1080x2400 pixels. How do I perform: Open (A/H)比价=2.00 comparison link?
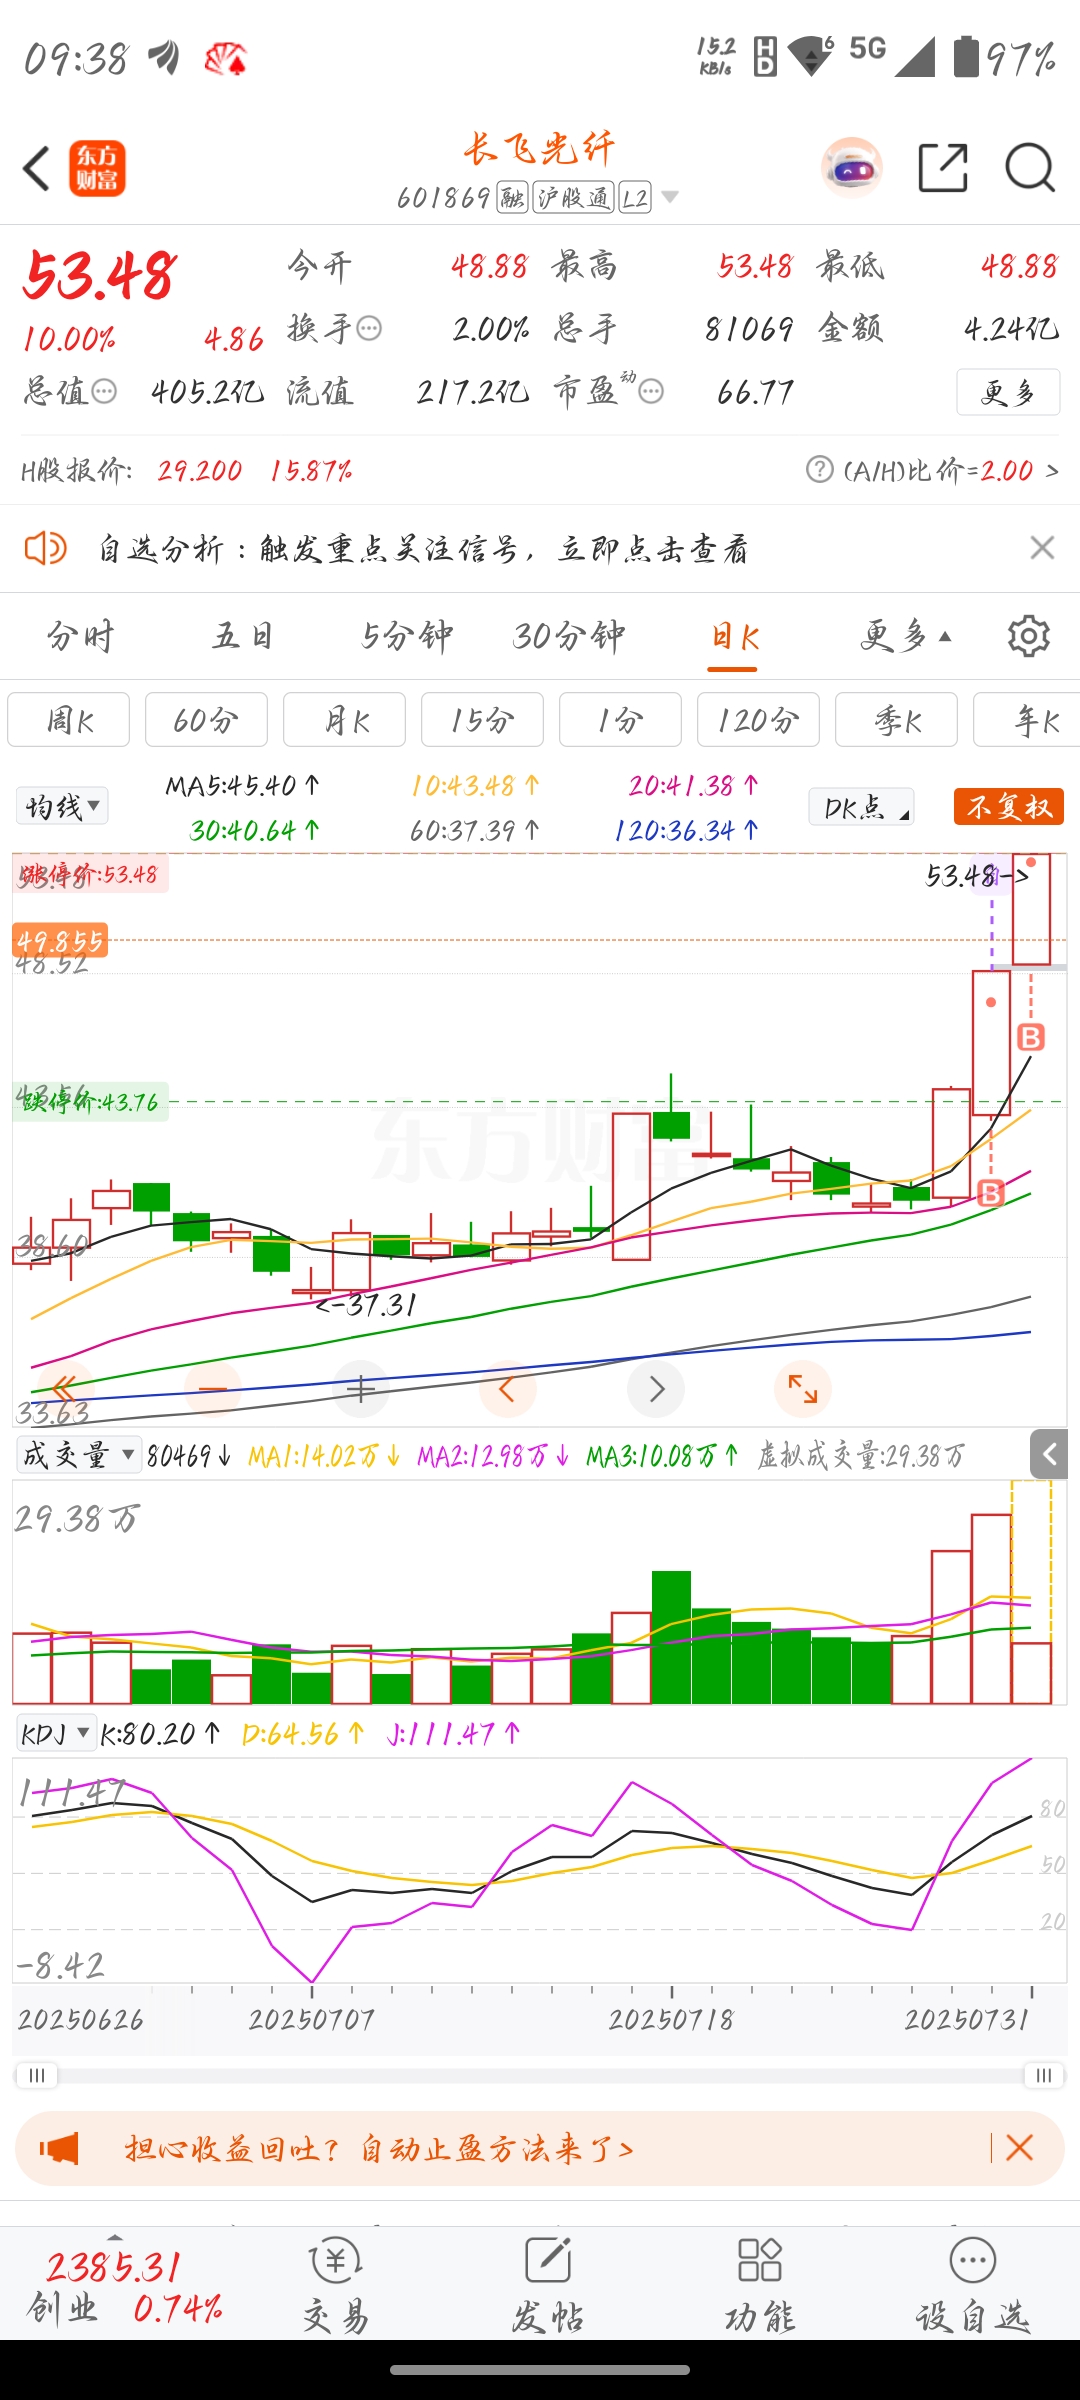(x=951, y=469)
